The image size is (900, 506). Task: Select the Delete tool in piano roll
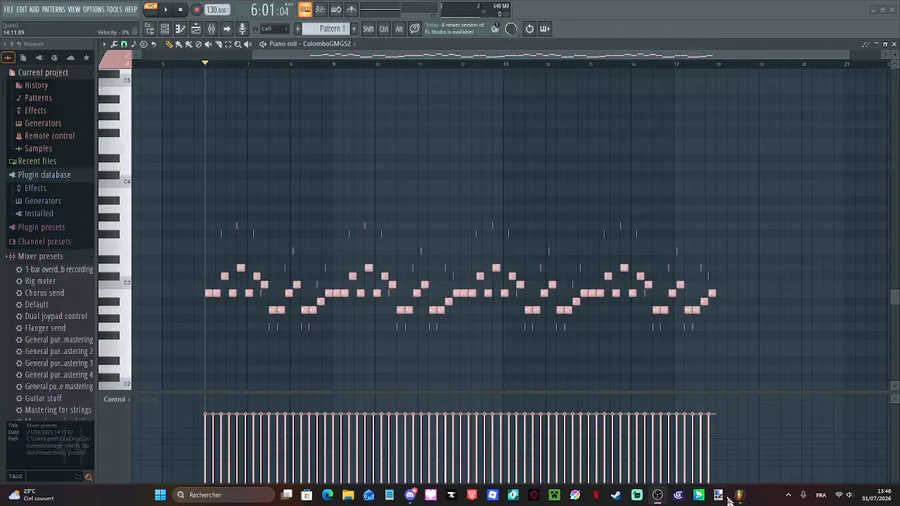click(x=198, y=44)
